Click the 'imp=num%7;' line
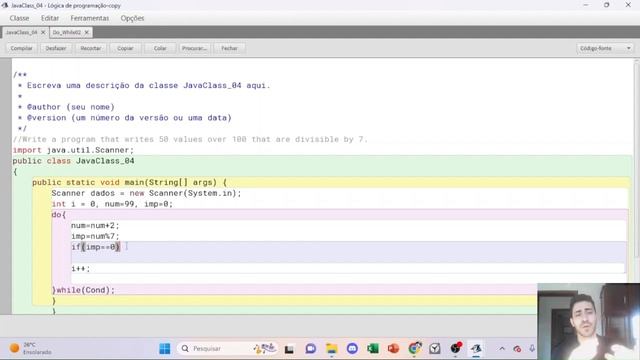This screenshot has height=360, width=640. (95, 236)
